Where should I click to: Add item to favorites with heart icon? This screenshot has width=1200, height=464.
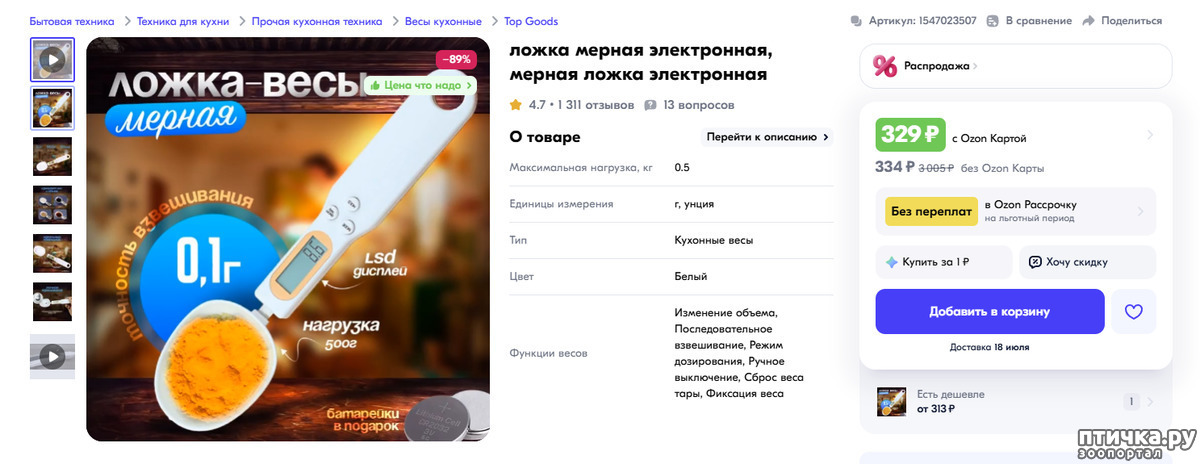1133,312
